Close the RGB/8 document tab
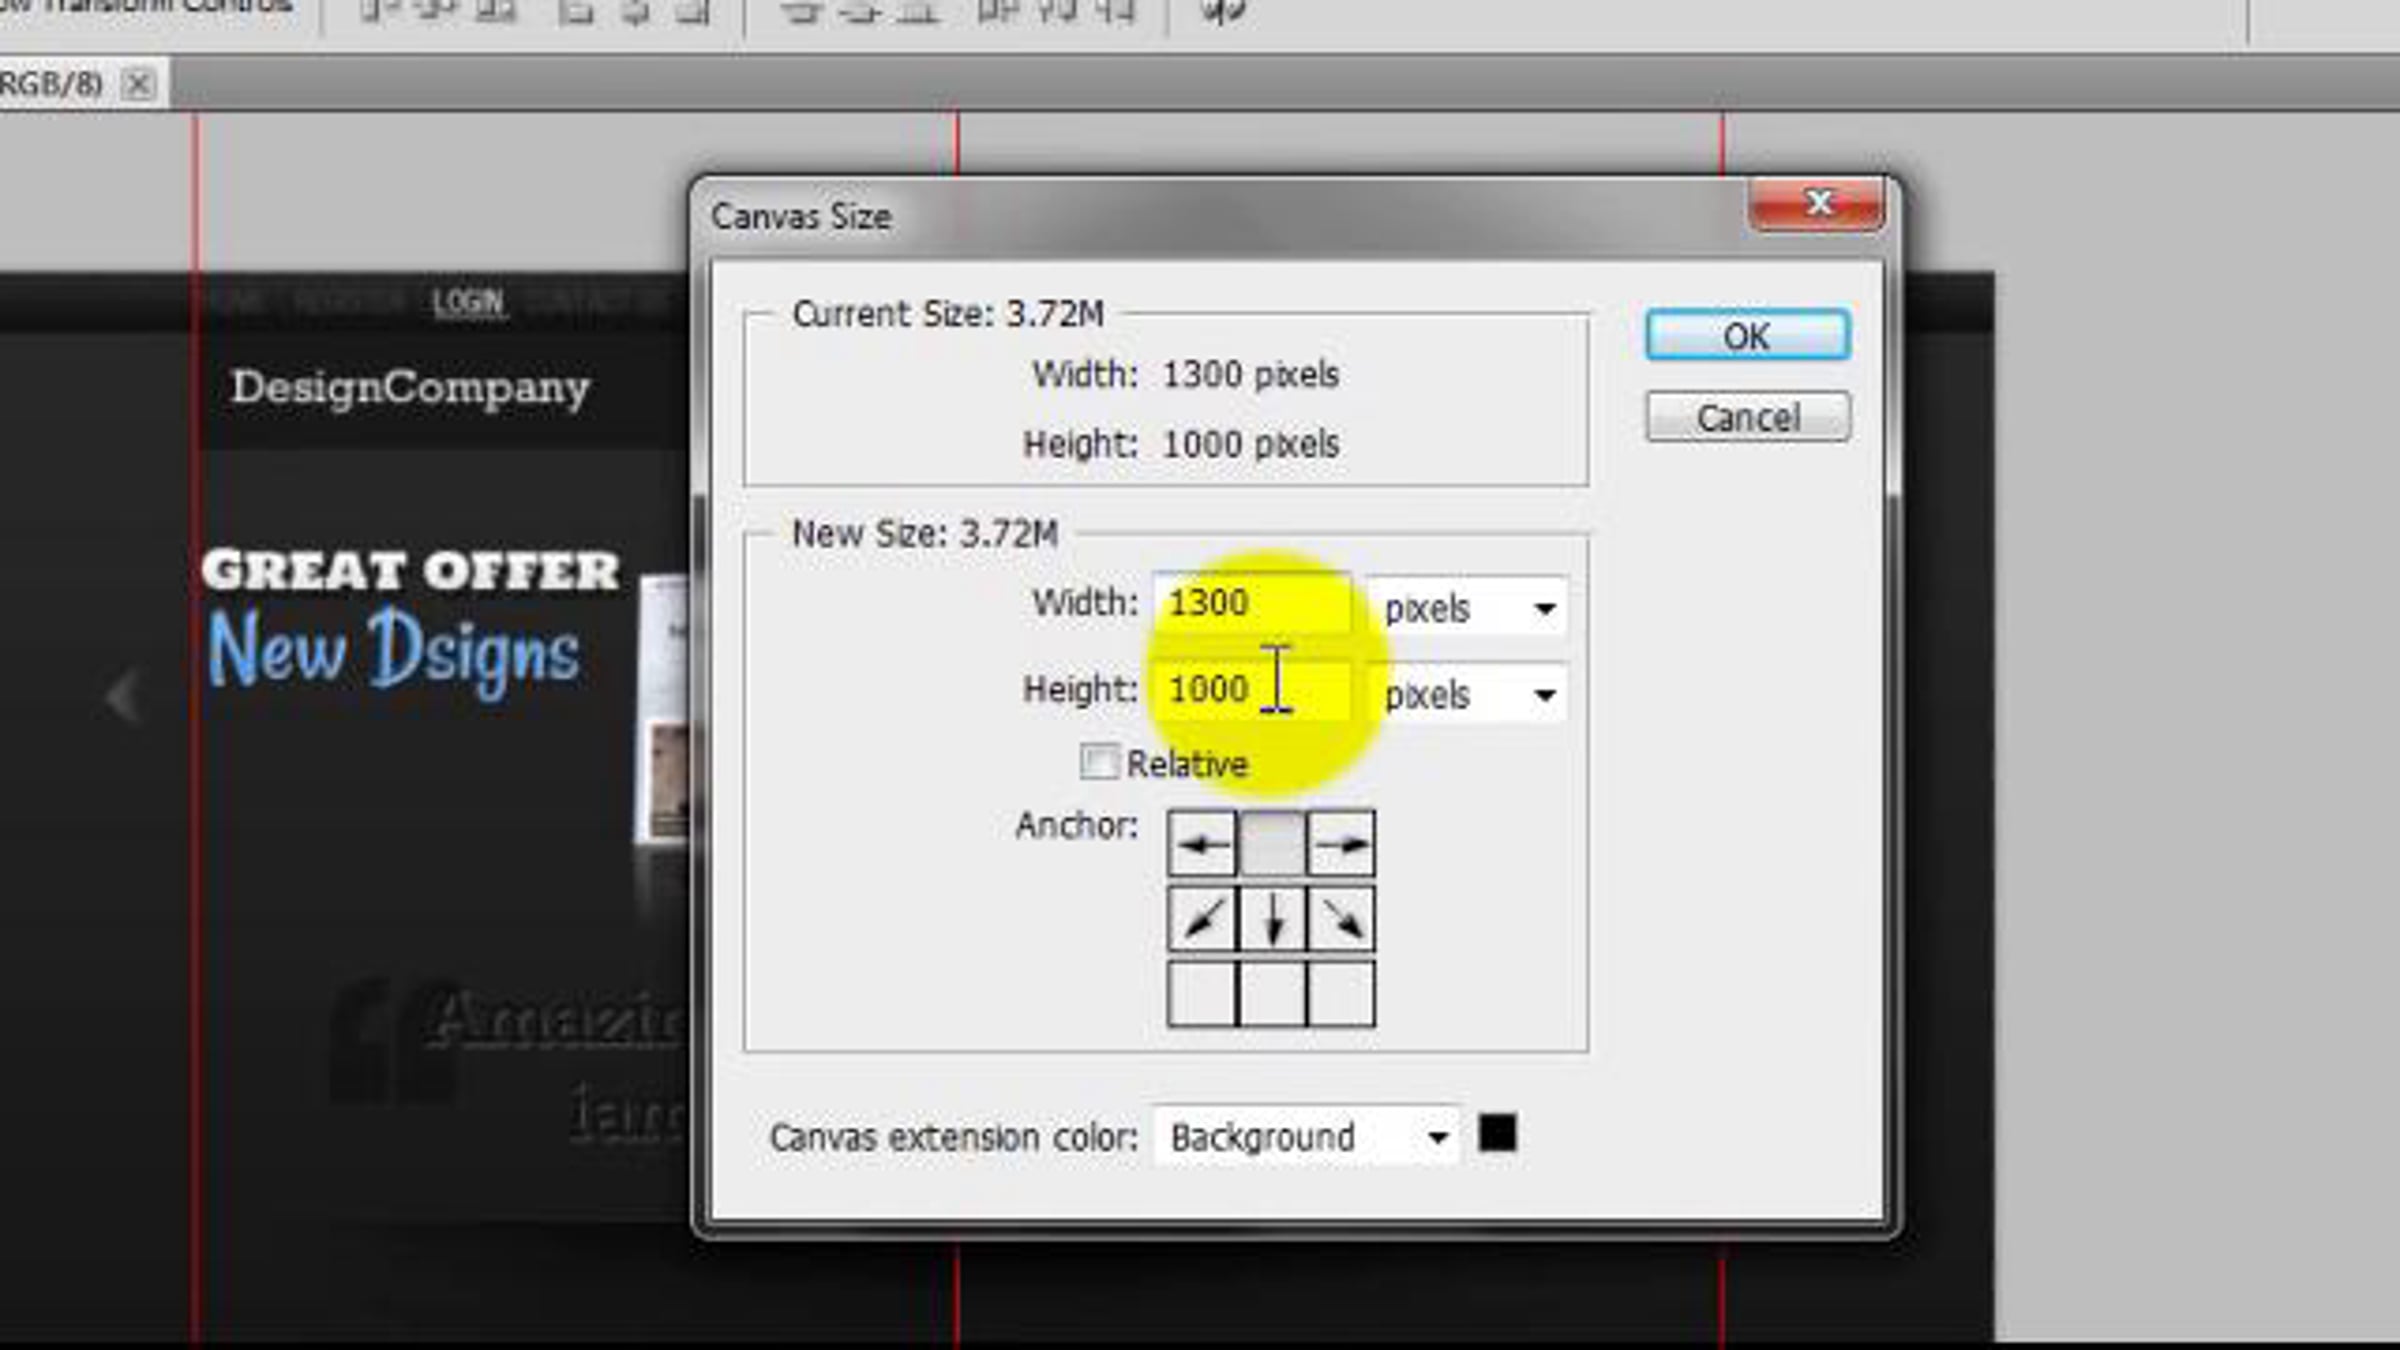Viewport: 2400px width, 1350px height. point(138,85)
